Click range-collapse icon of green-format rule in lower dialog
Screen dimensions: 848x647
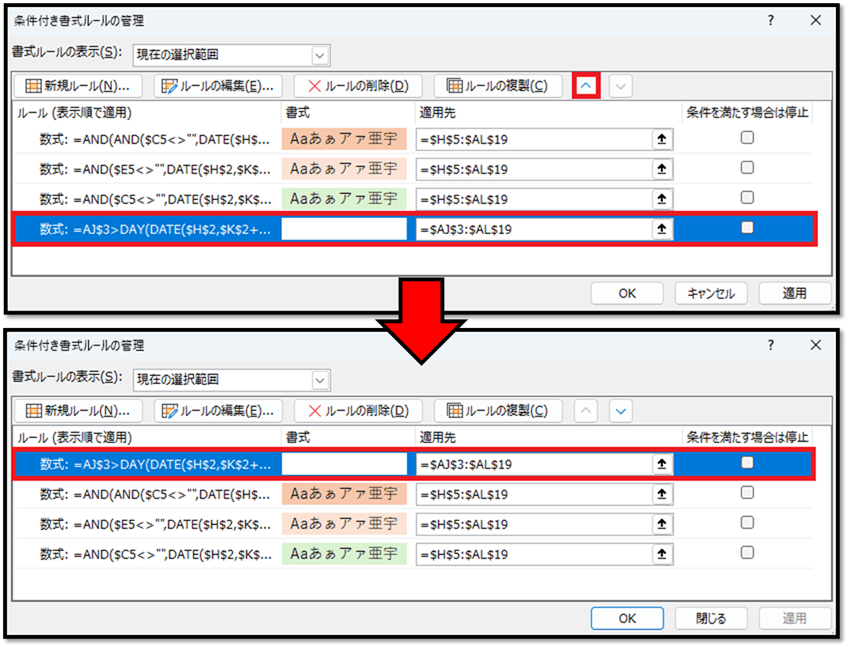point(660,554)
